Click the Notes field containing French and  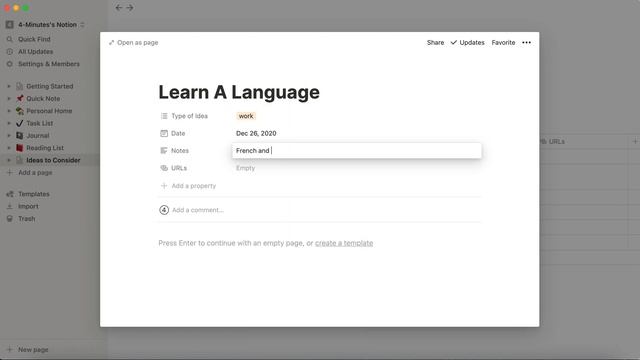[356, 151]
